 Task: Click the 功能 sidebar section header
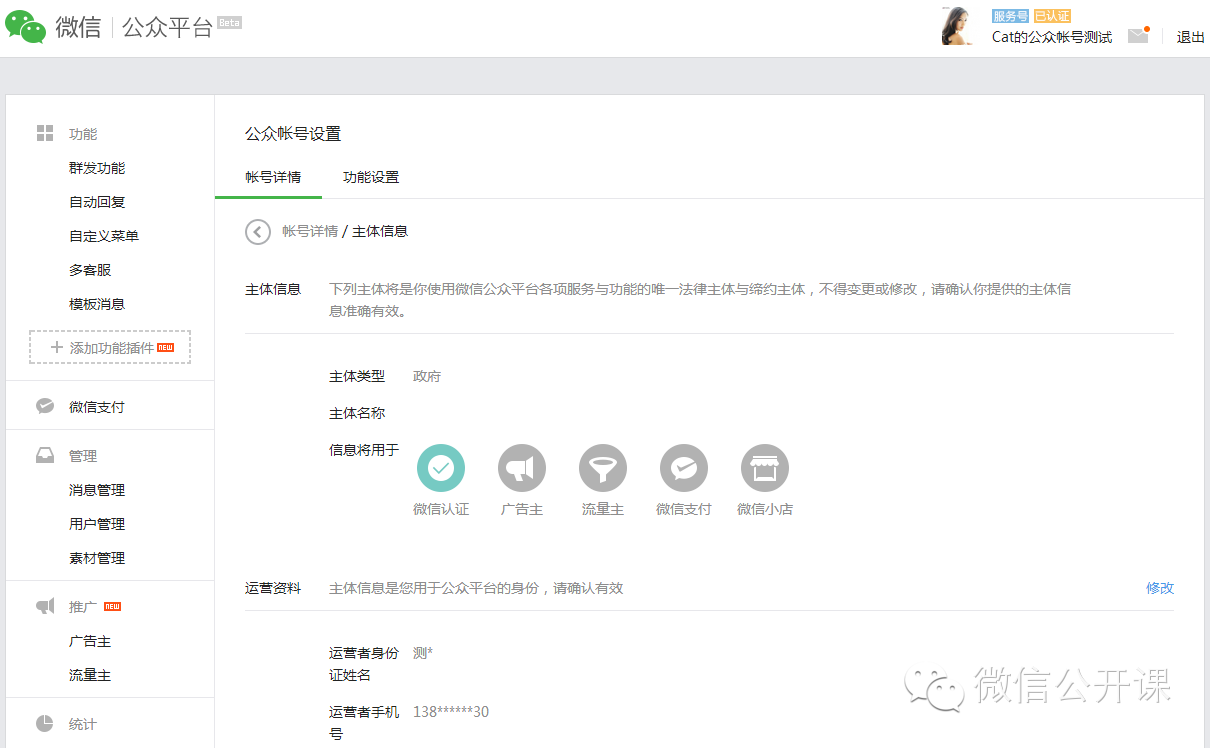83,134
